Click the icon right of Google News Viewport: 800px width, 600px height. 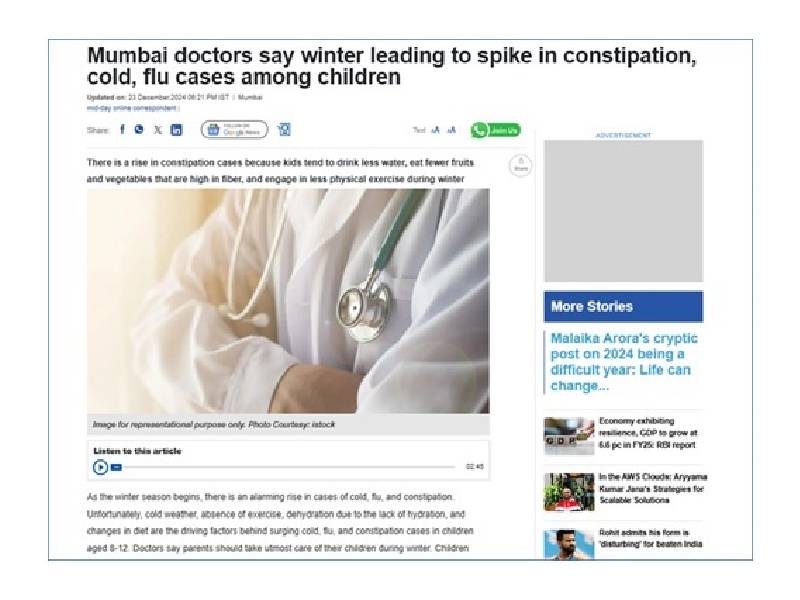[284, 130]
